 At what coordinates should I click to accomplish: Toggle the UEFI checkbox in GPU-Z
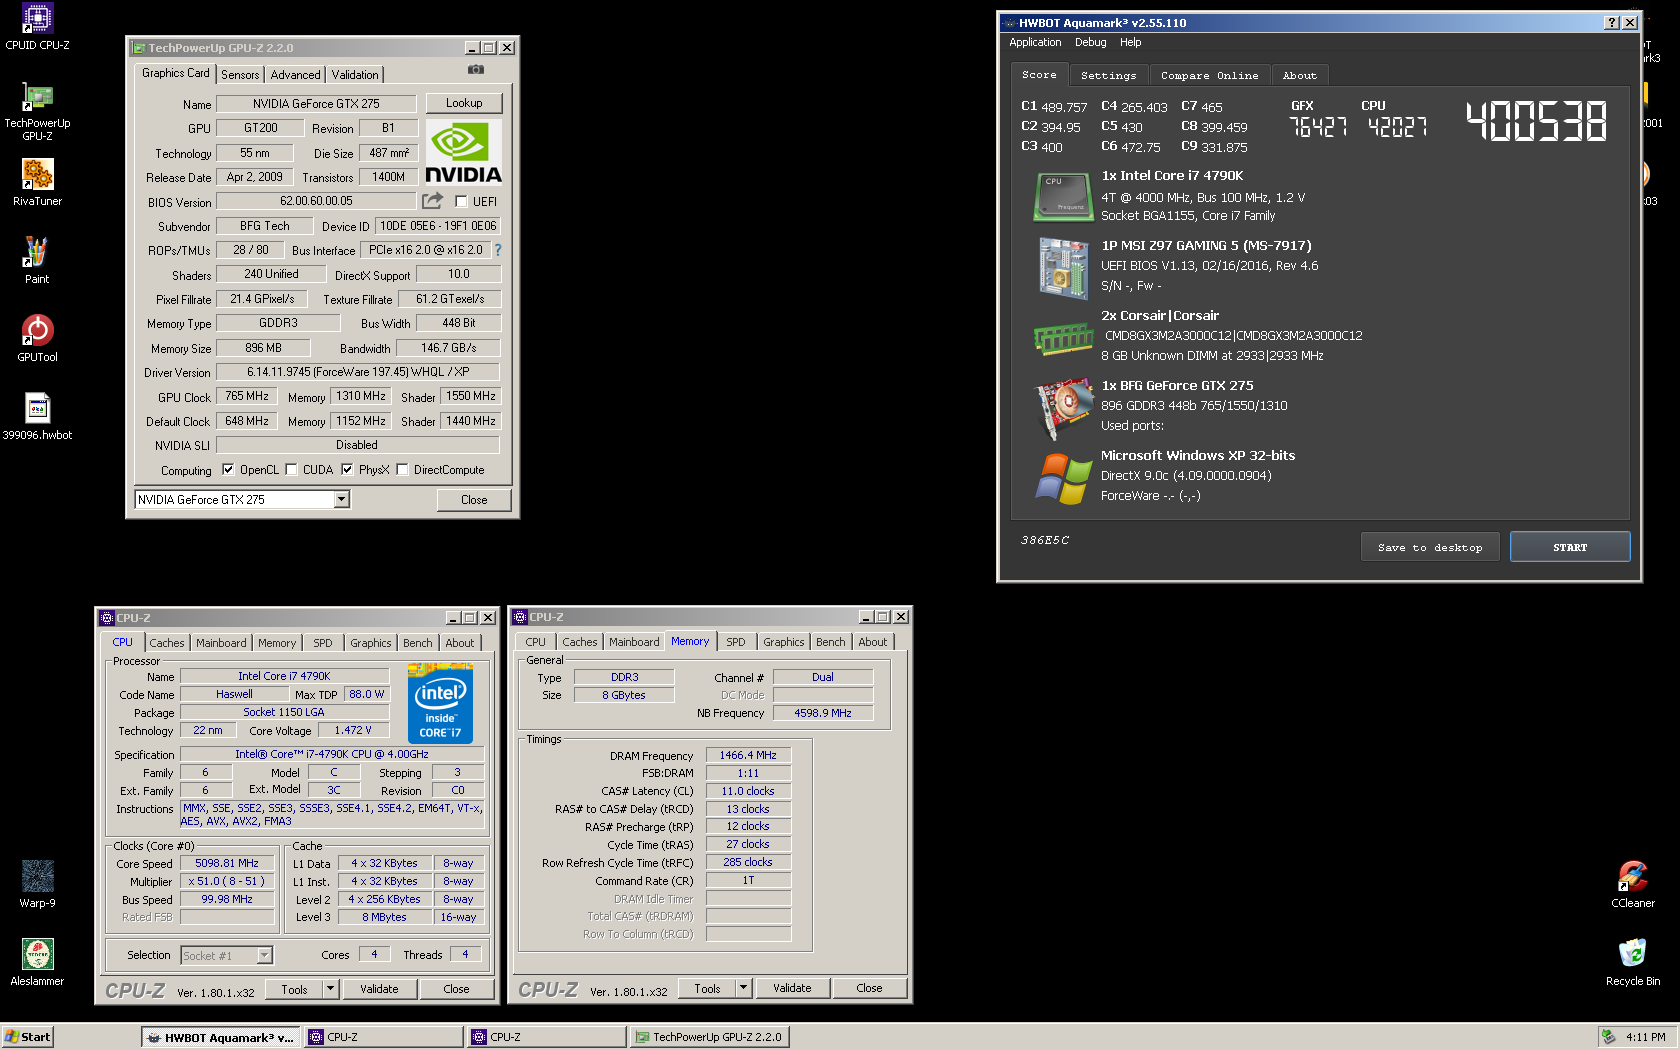[461, 201]
